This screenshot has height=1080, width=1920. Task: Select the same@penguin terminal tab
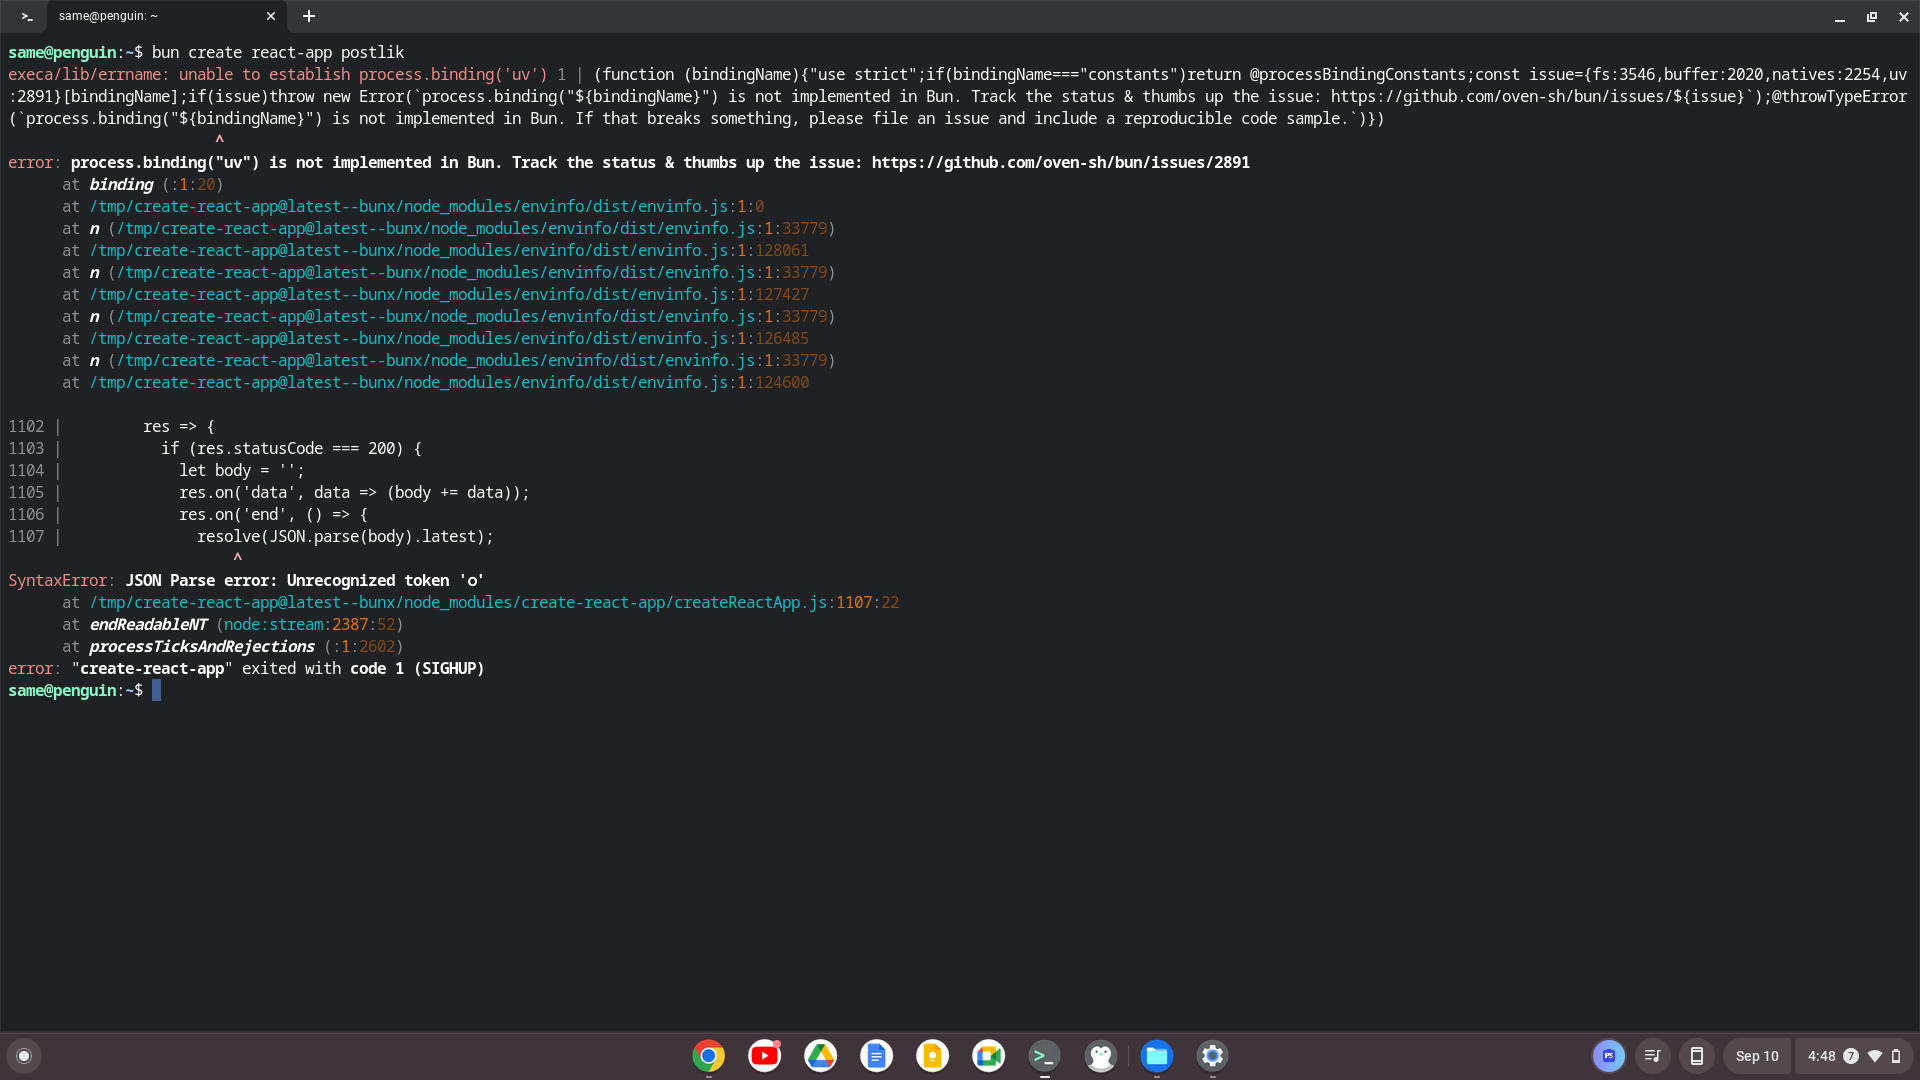click(140, 16)
